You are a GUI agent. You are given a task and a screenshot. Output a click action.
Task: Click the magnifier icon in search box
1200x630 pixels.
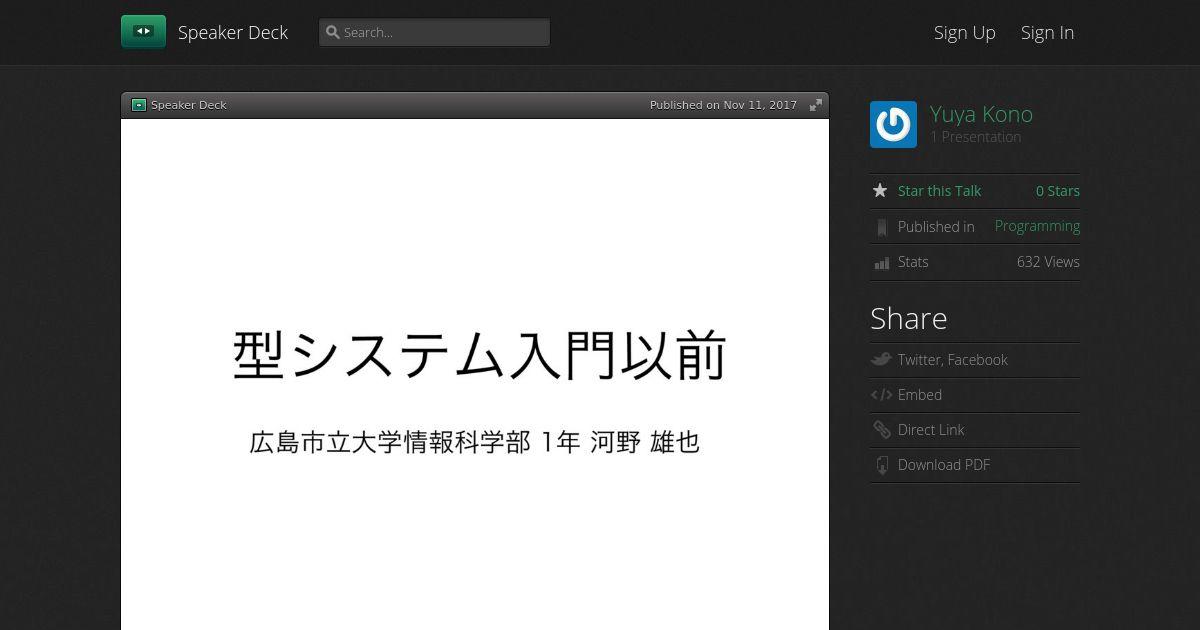[333, 32]
